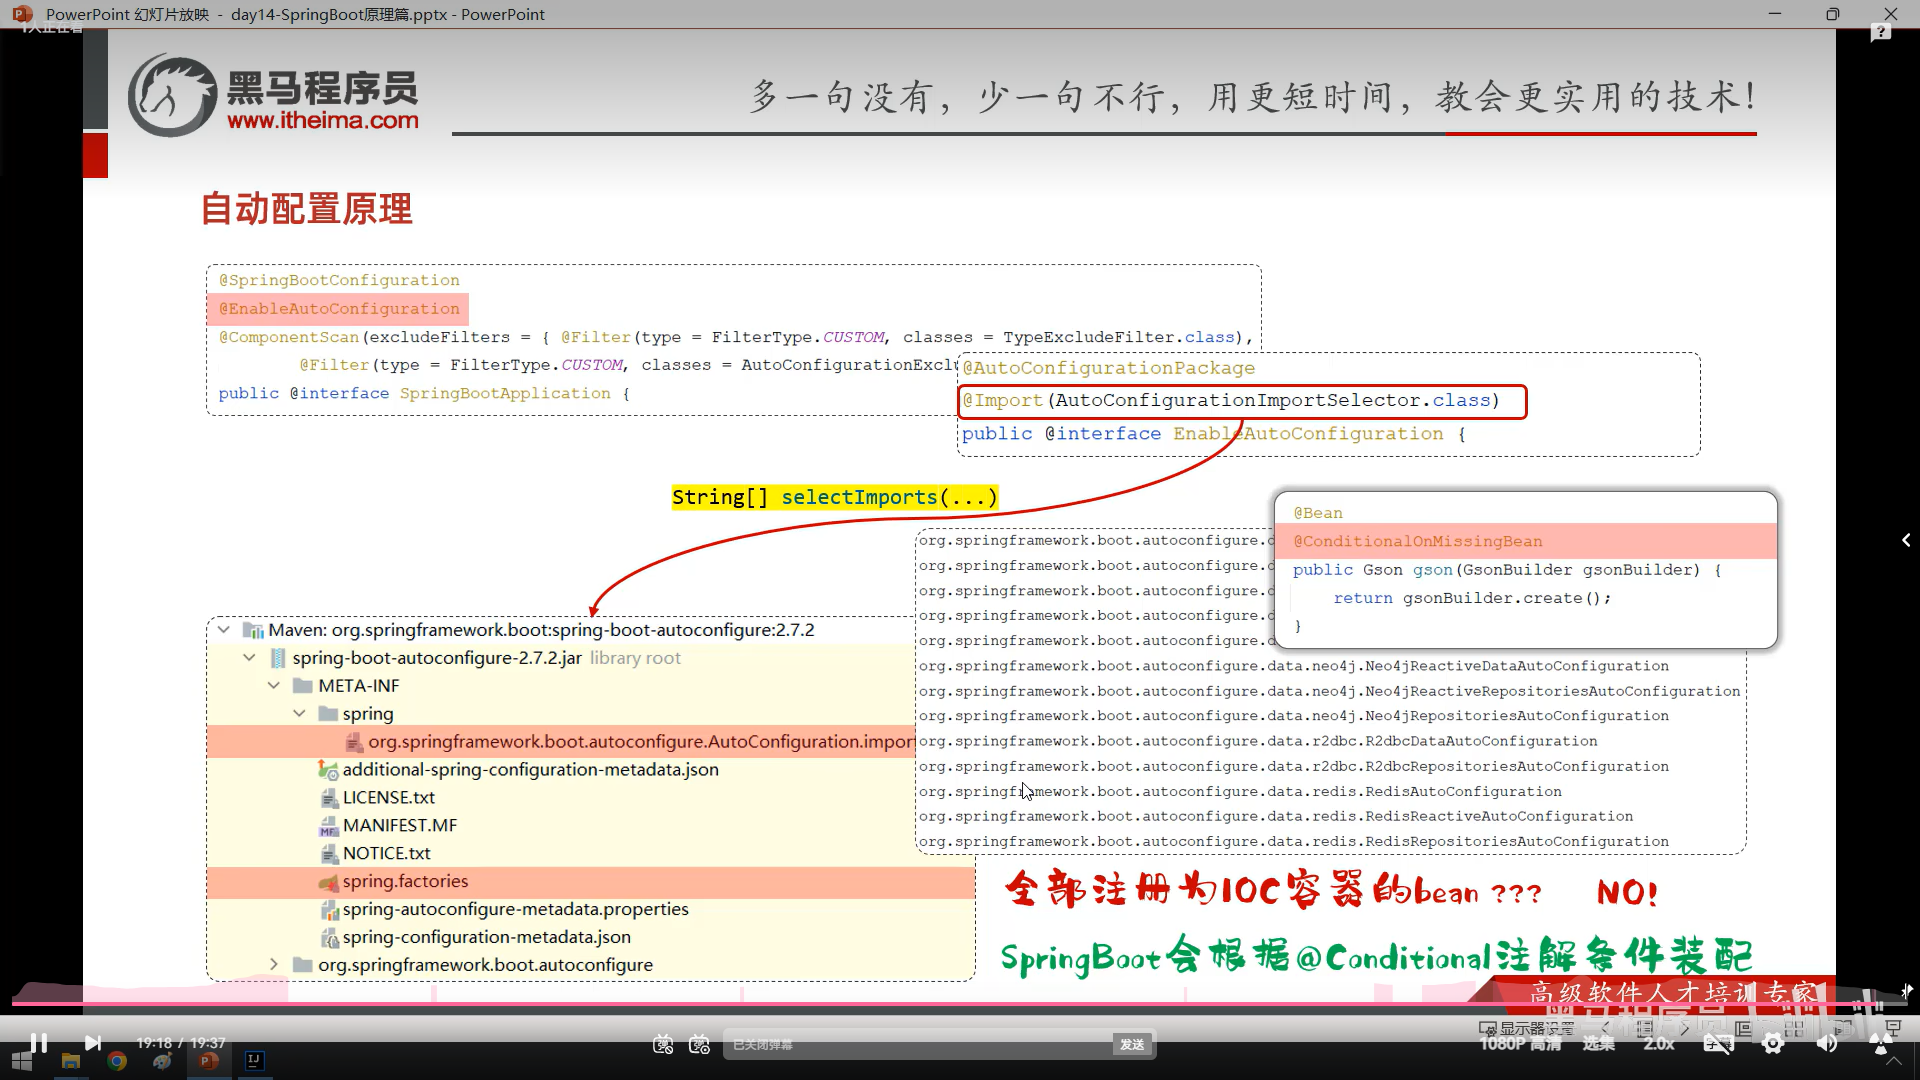Open danmaku settings icon
The height and width of the screenshot is (1080, 1920).
pos(699,1044)
